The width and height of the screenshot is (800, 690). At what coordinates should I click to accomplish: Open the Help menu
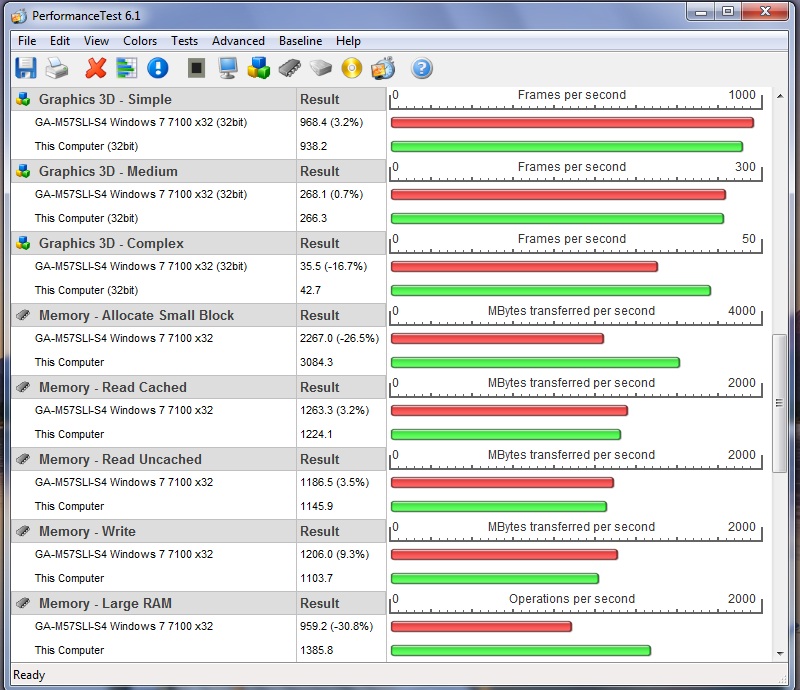[348, 41]
